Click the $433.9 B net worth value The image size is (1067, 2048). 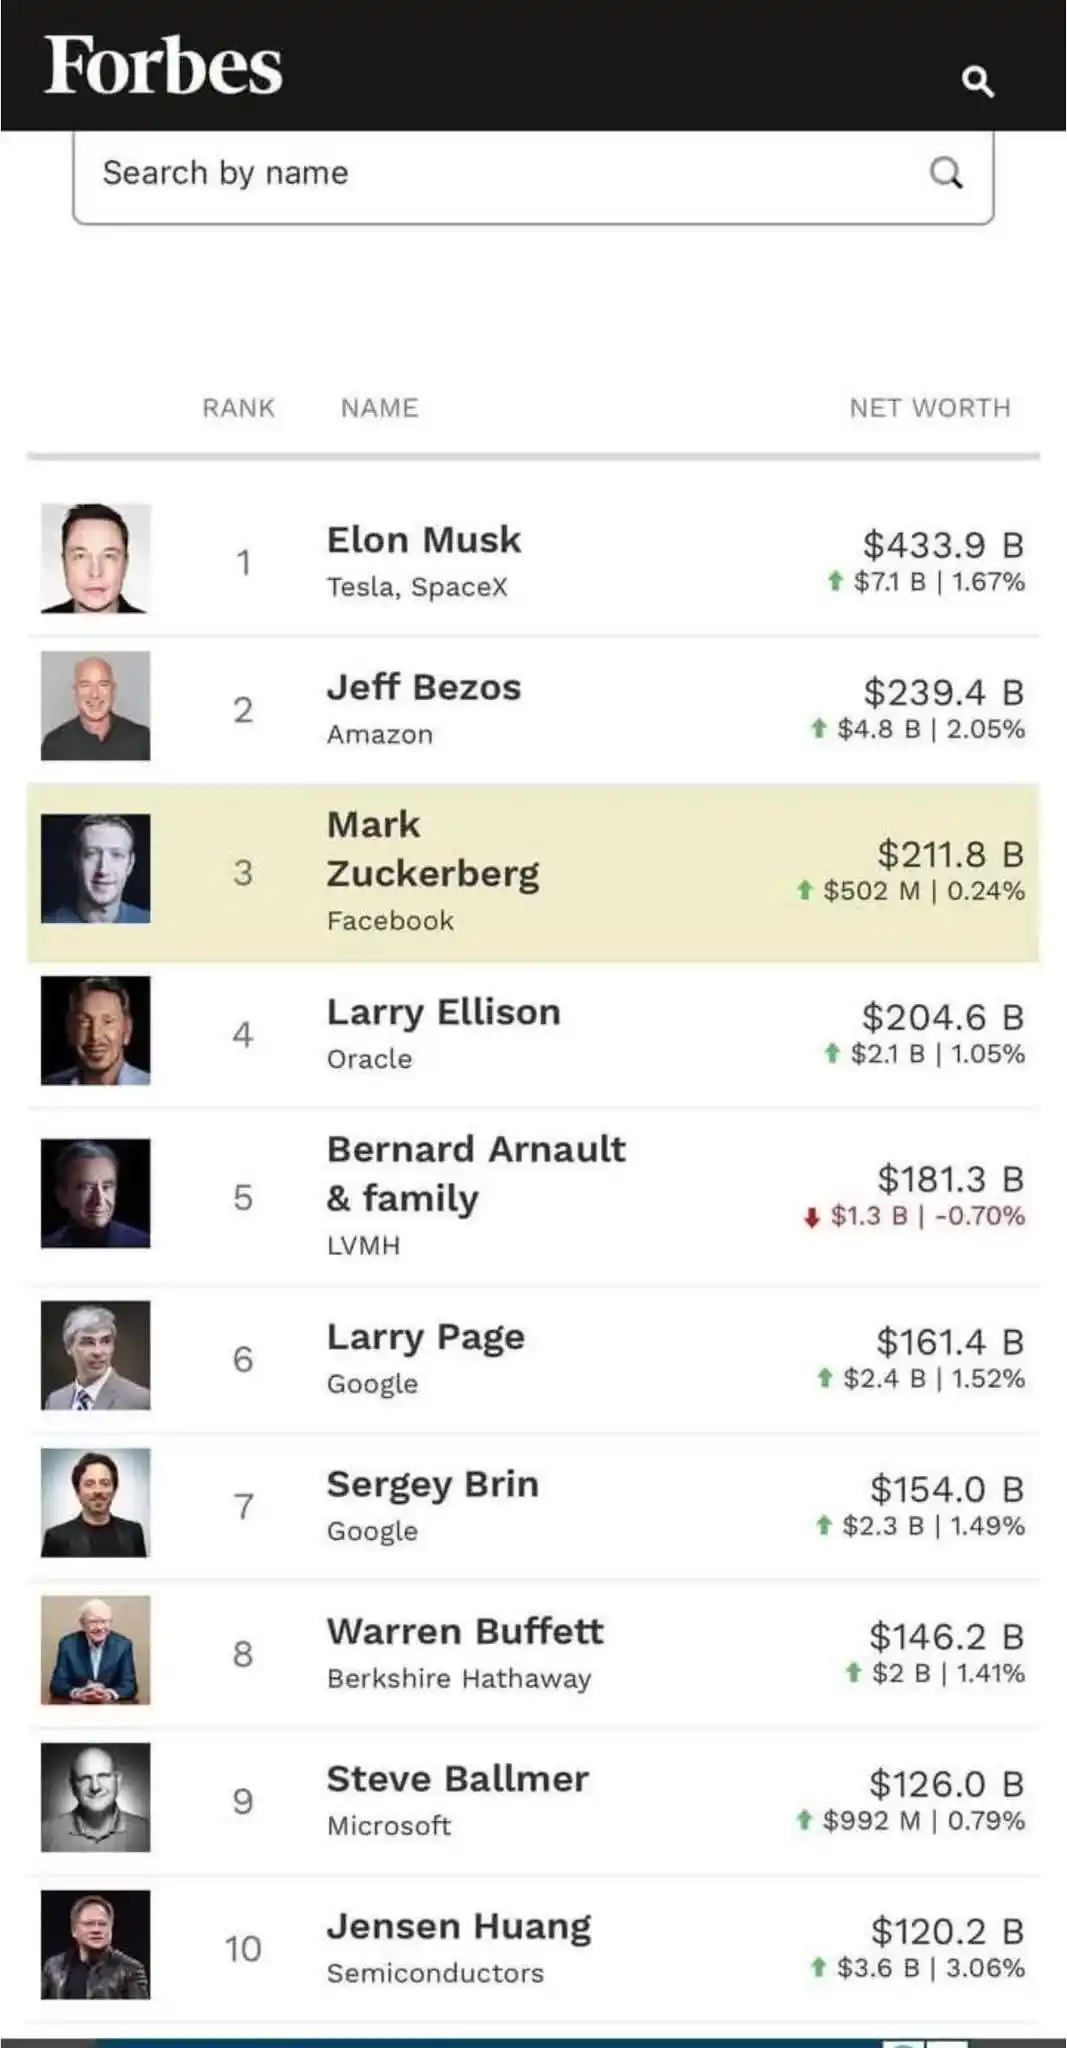(x=942, y=545)
